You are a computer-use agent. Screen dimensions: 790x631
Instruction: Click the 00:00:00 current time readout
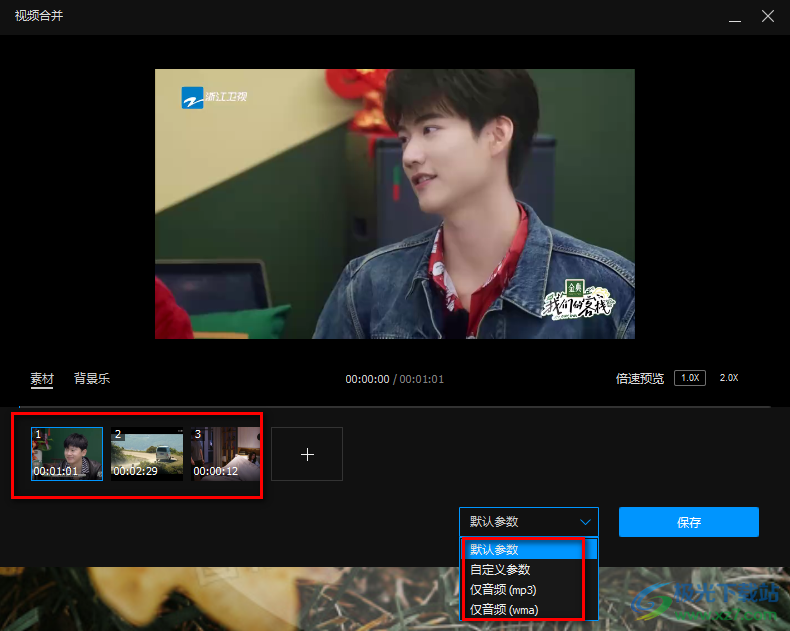(367, 379)
